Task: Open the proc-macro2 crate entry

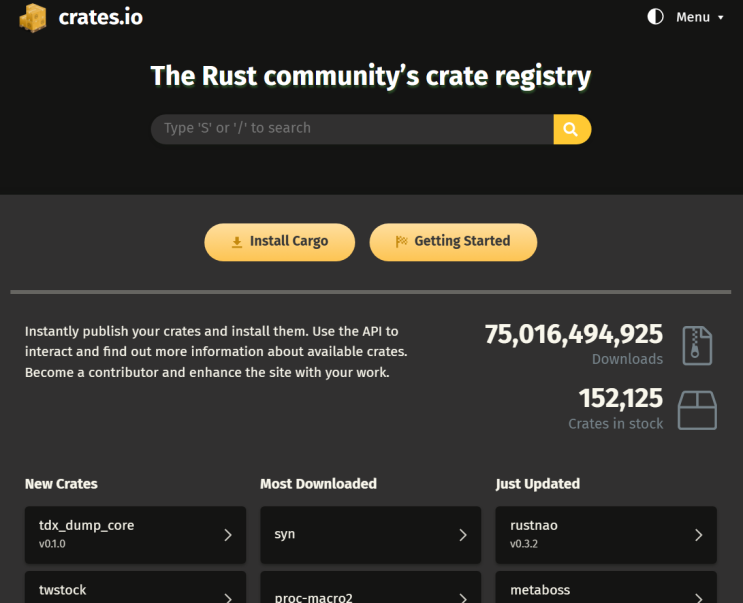Action: [355, 594]
